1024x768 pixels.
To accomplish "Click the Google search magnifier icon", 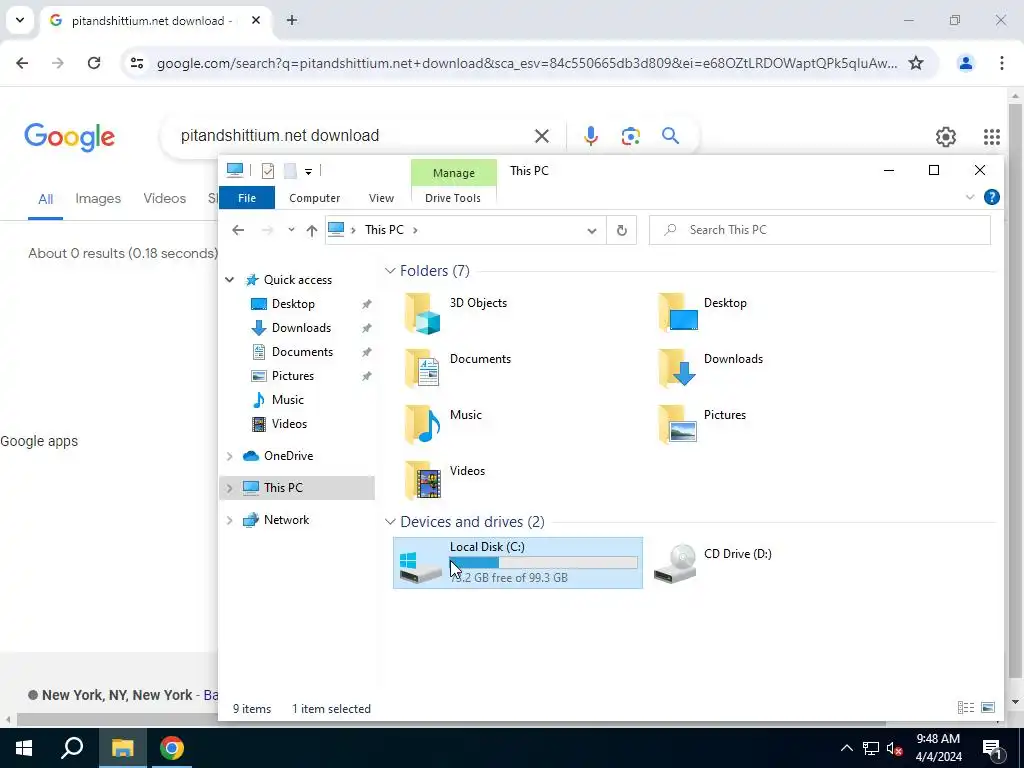I will [671, 136].
